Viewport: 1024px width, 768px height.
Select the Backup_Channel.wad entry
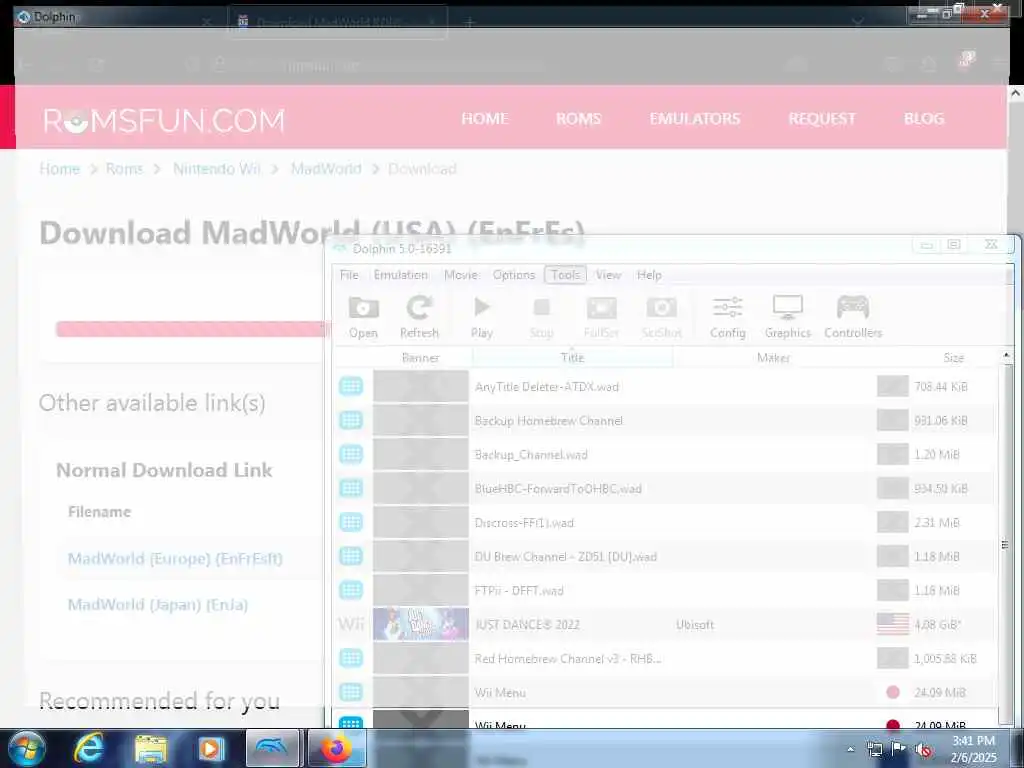(664, 454)
